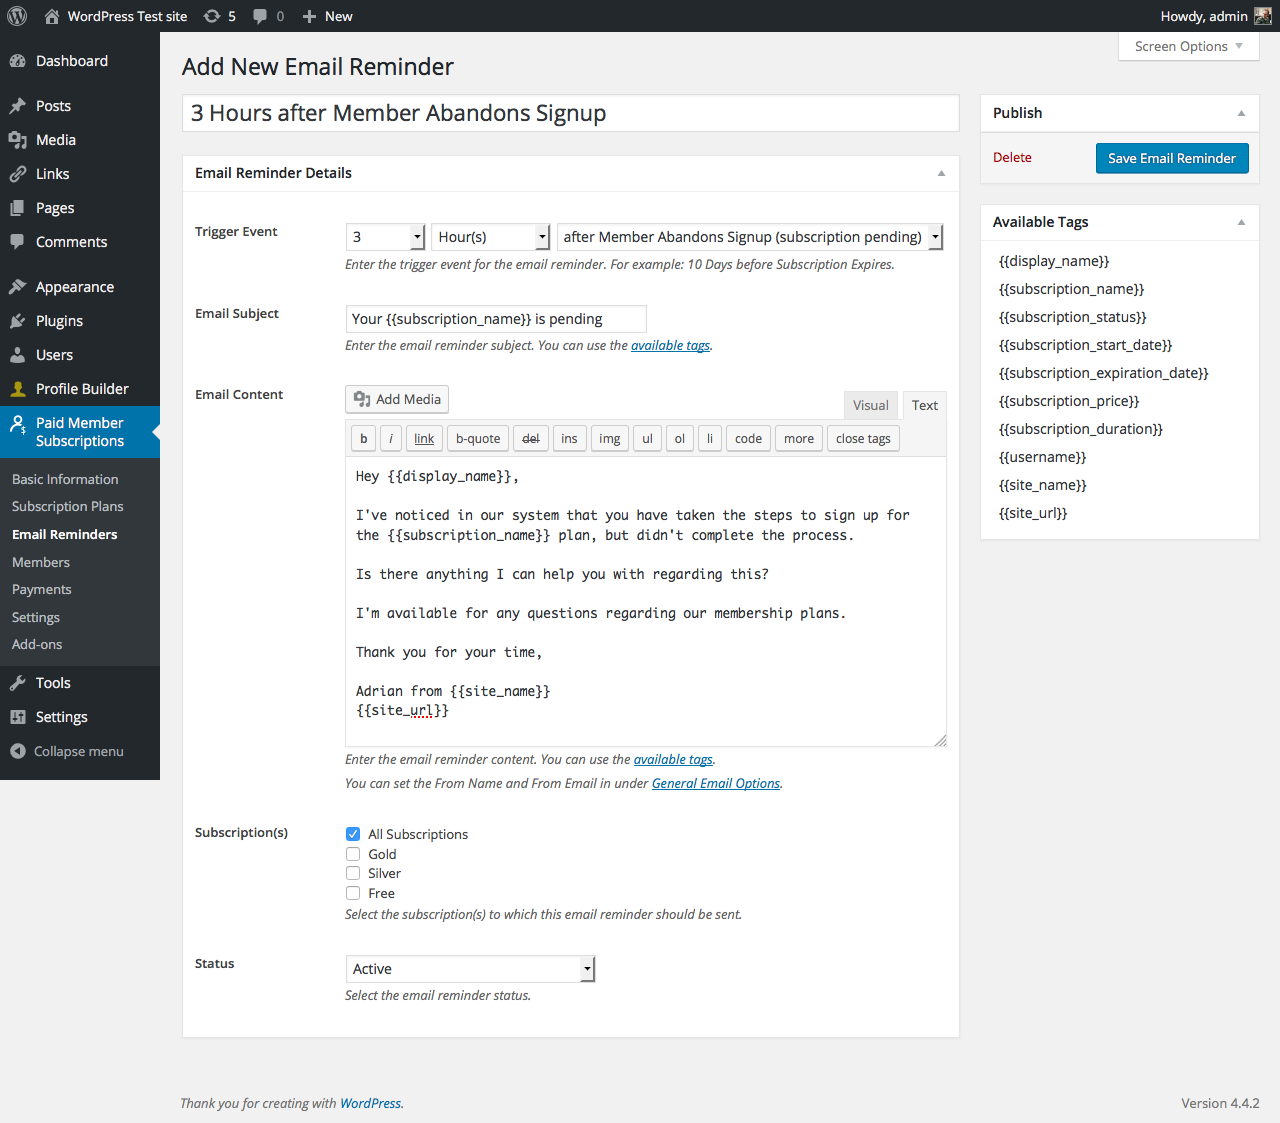Open Basic Information submenu item
Image resolution: width=1280 pixels, height=1123 pixels.
(x=65, y=479)
